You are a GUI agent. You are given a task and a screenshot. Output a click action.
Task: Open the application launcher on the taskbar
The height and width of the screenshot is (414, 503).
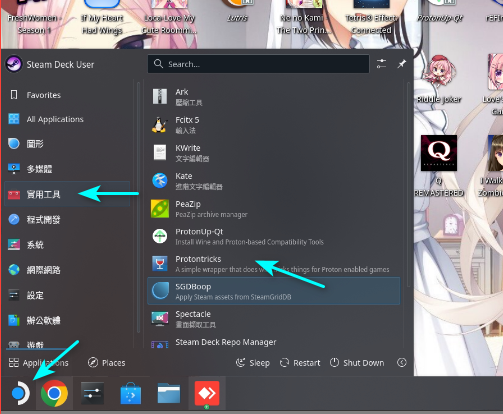20,393
